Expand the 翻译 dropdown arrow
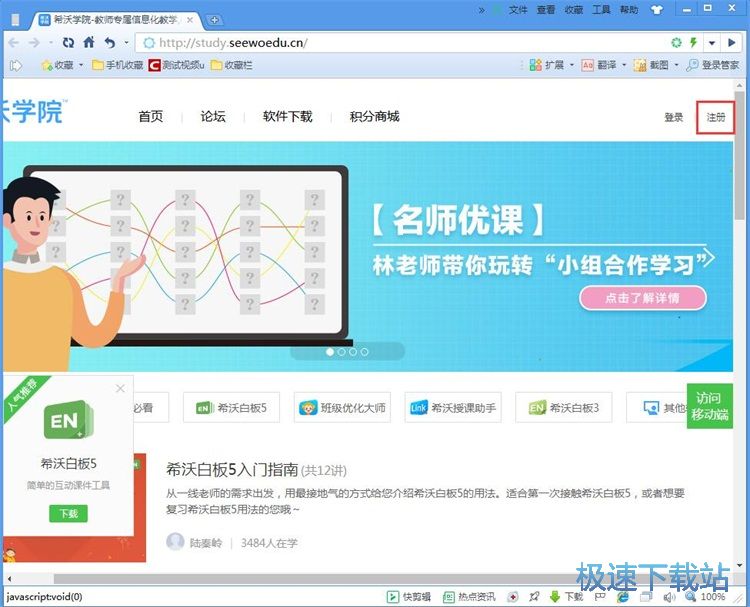Image resolution: width=750 pixels, height=607 pixels. pos(624,65)
